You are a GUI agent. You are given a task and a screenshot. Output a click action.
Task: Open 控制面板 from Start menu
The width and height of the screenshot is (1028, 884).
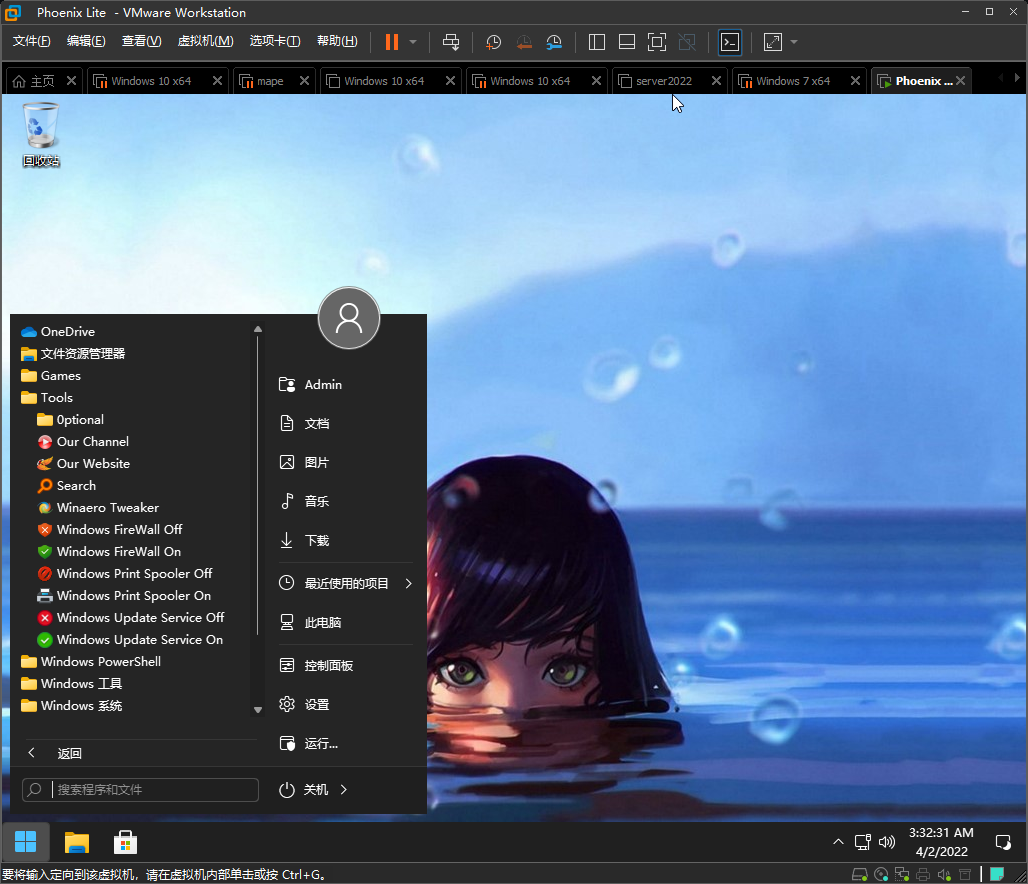[x=328, y=666]
